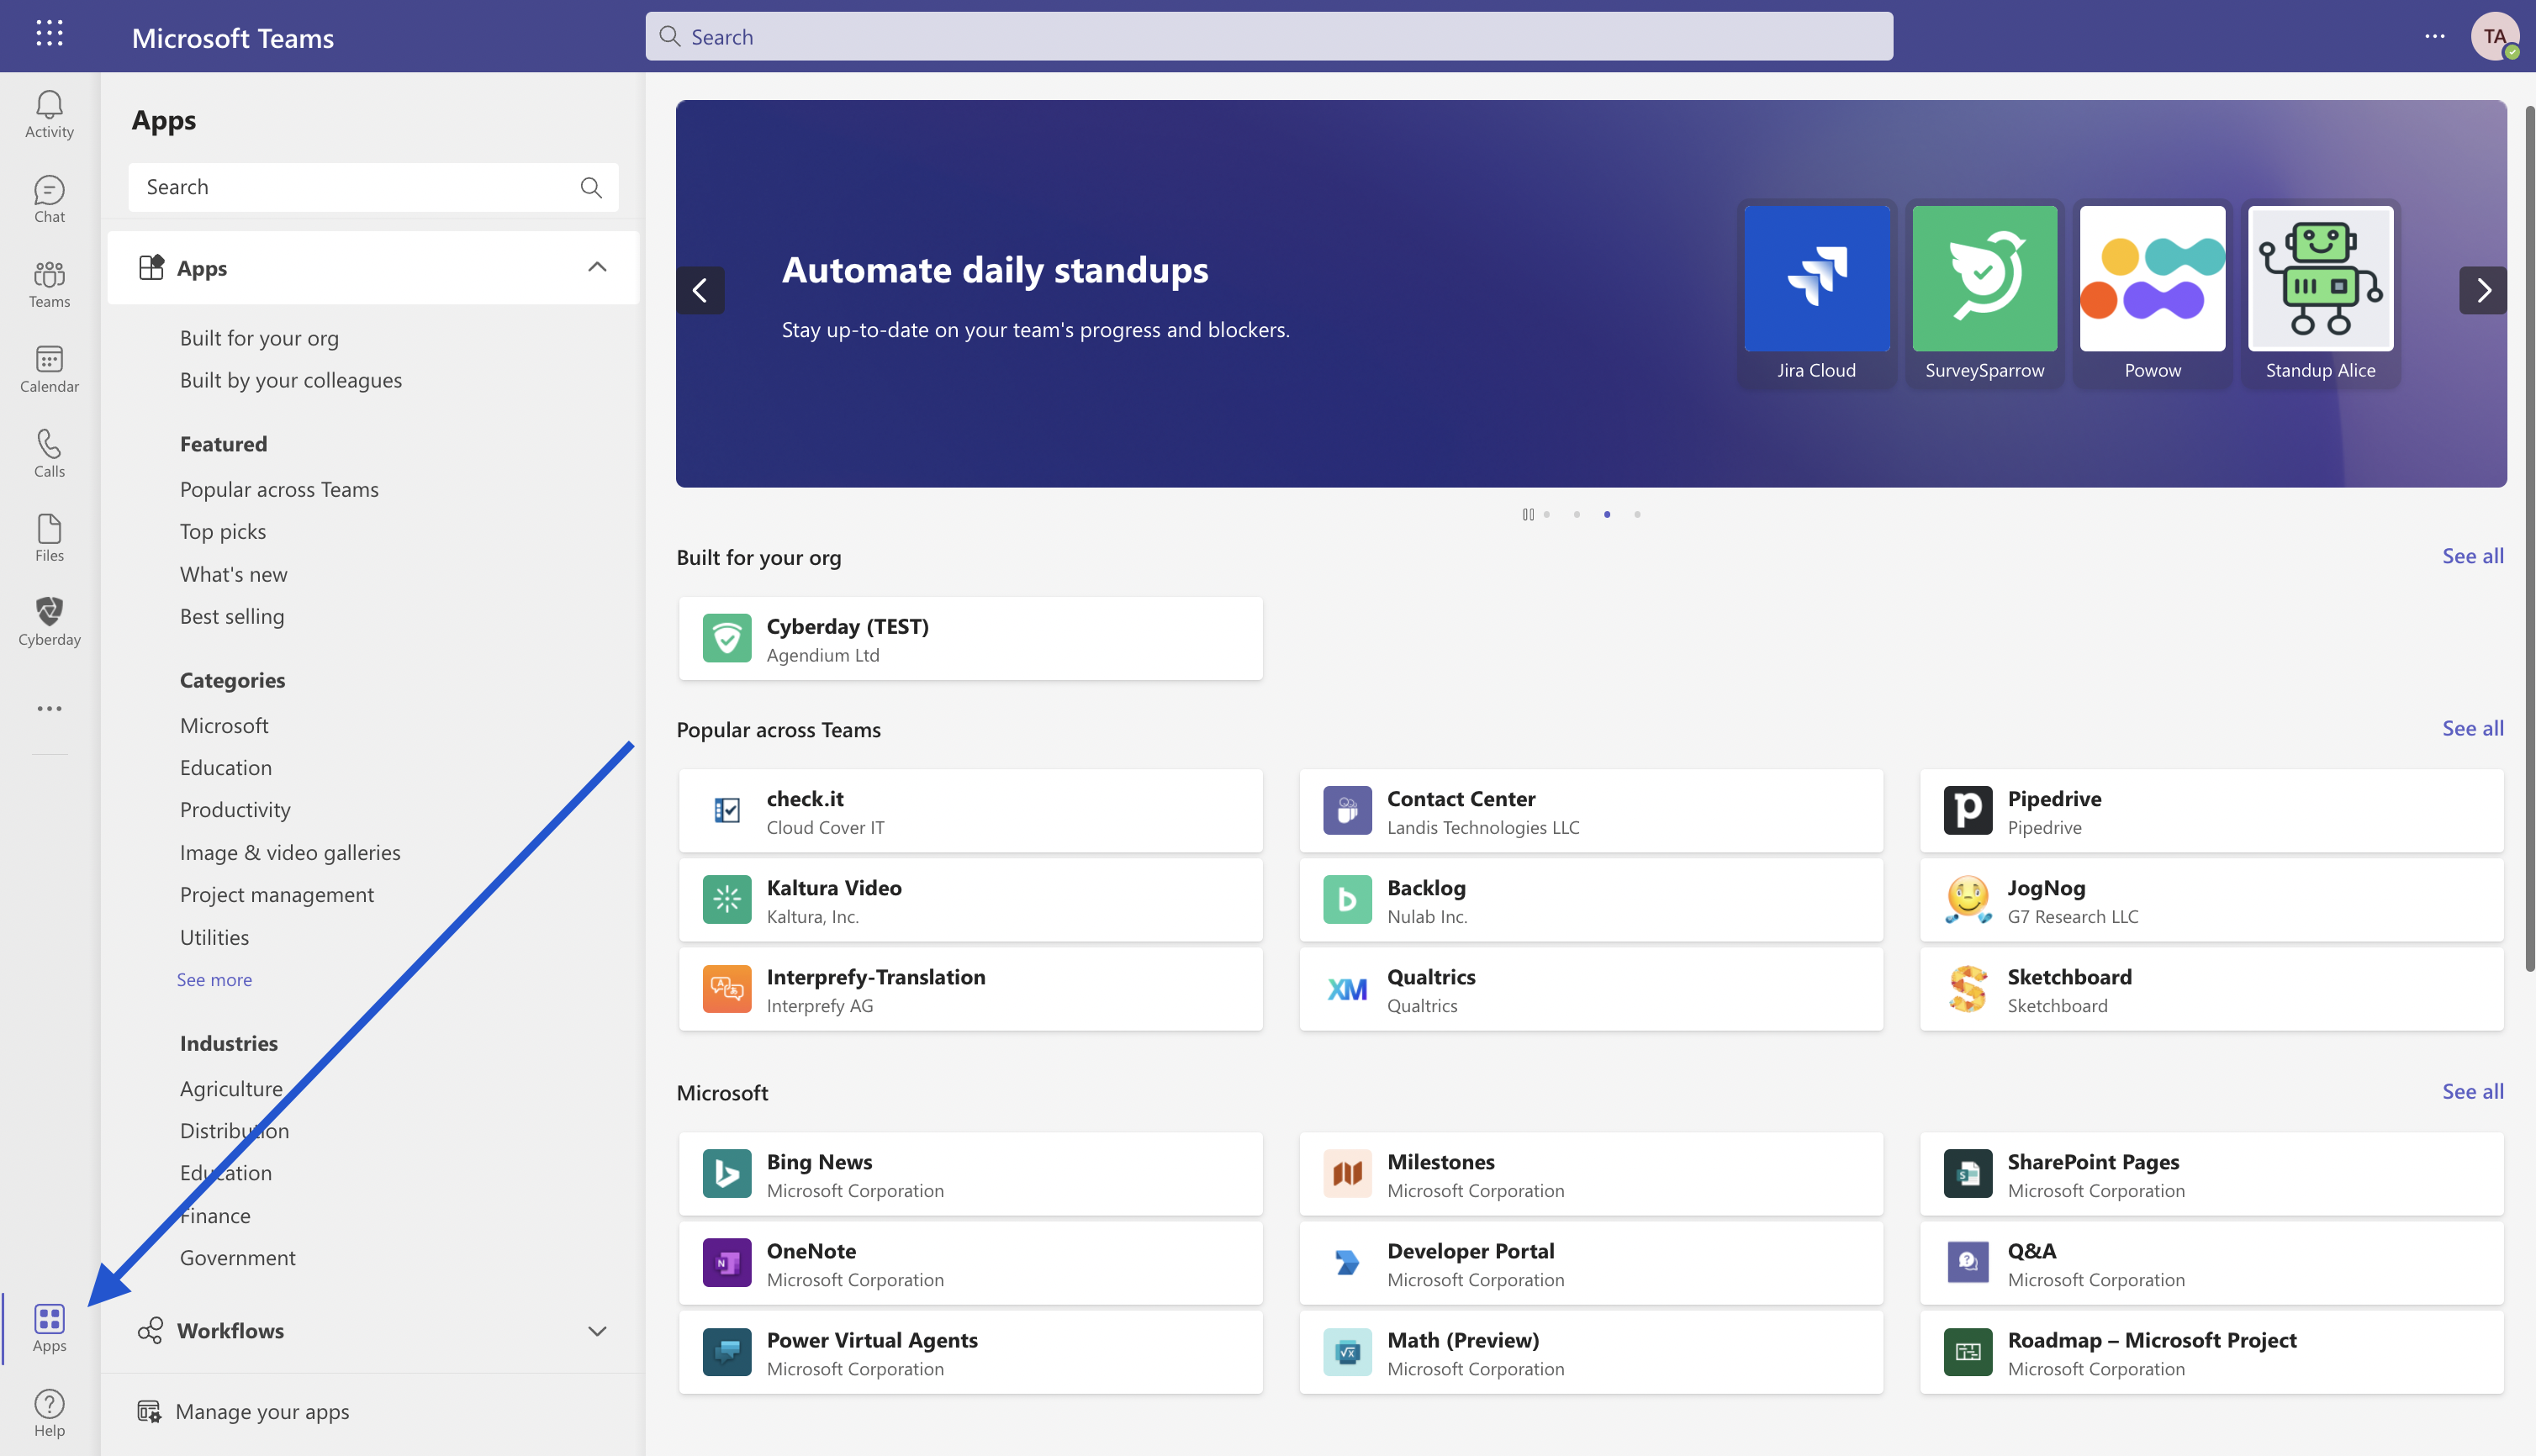Select Government under Industries
2536x1456 pixels.
[237, 1257]
